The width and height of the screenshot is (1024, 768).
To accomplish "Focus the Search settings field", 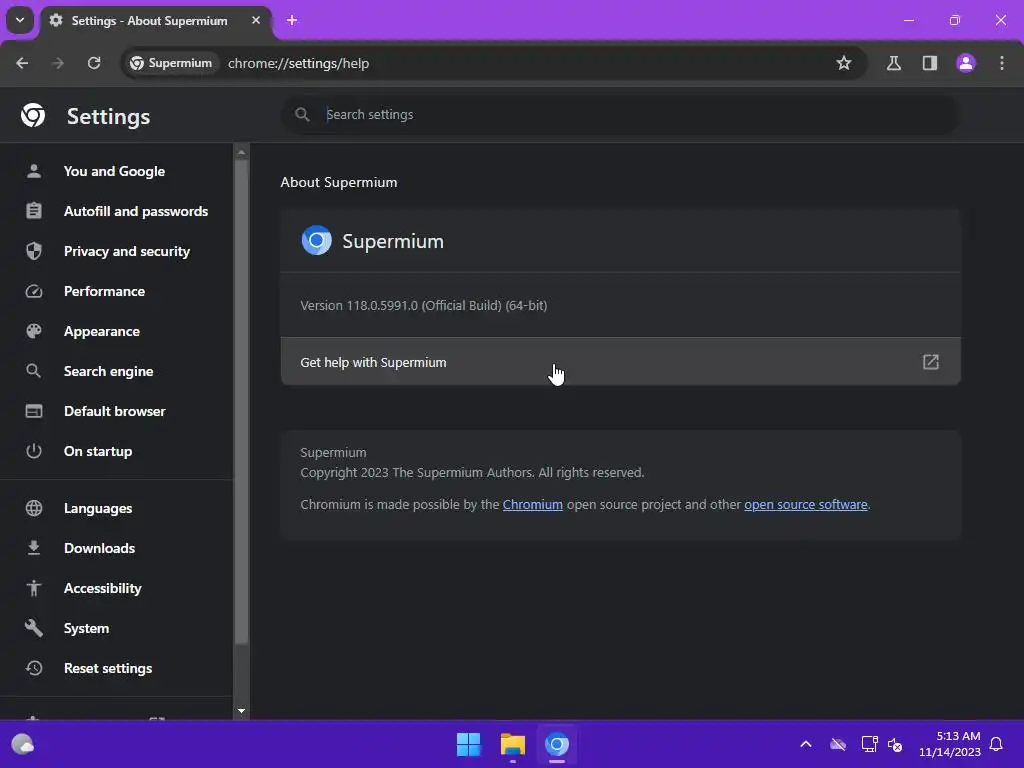I will (620, 115).
